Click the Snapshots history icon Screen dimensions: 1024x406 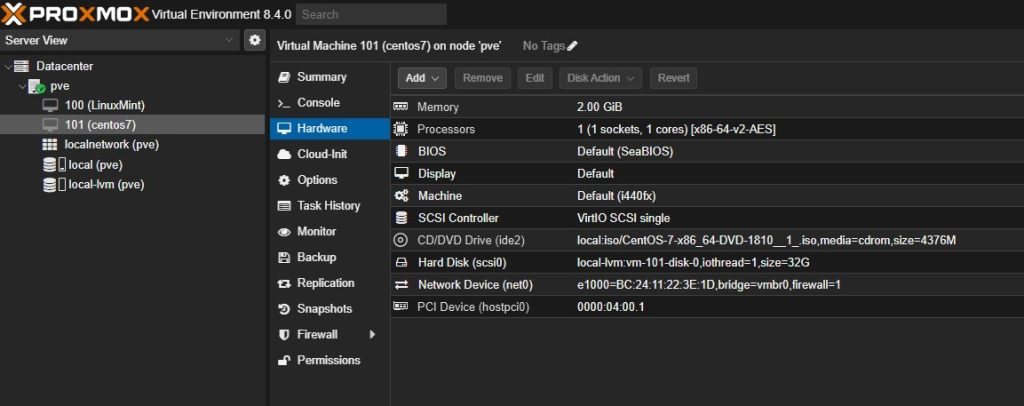[283, 309]
